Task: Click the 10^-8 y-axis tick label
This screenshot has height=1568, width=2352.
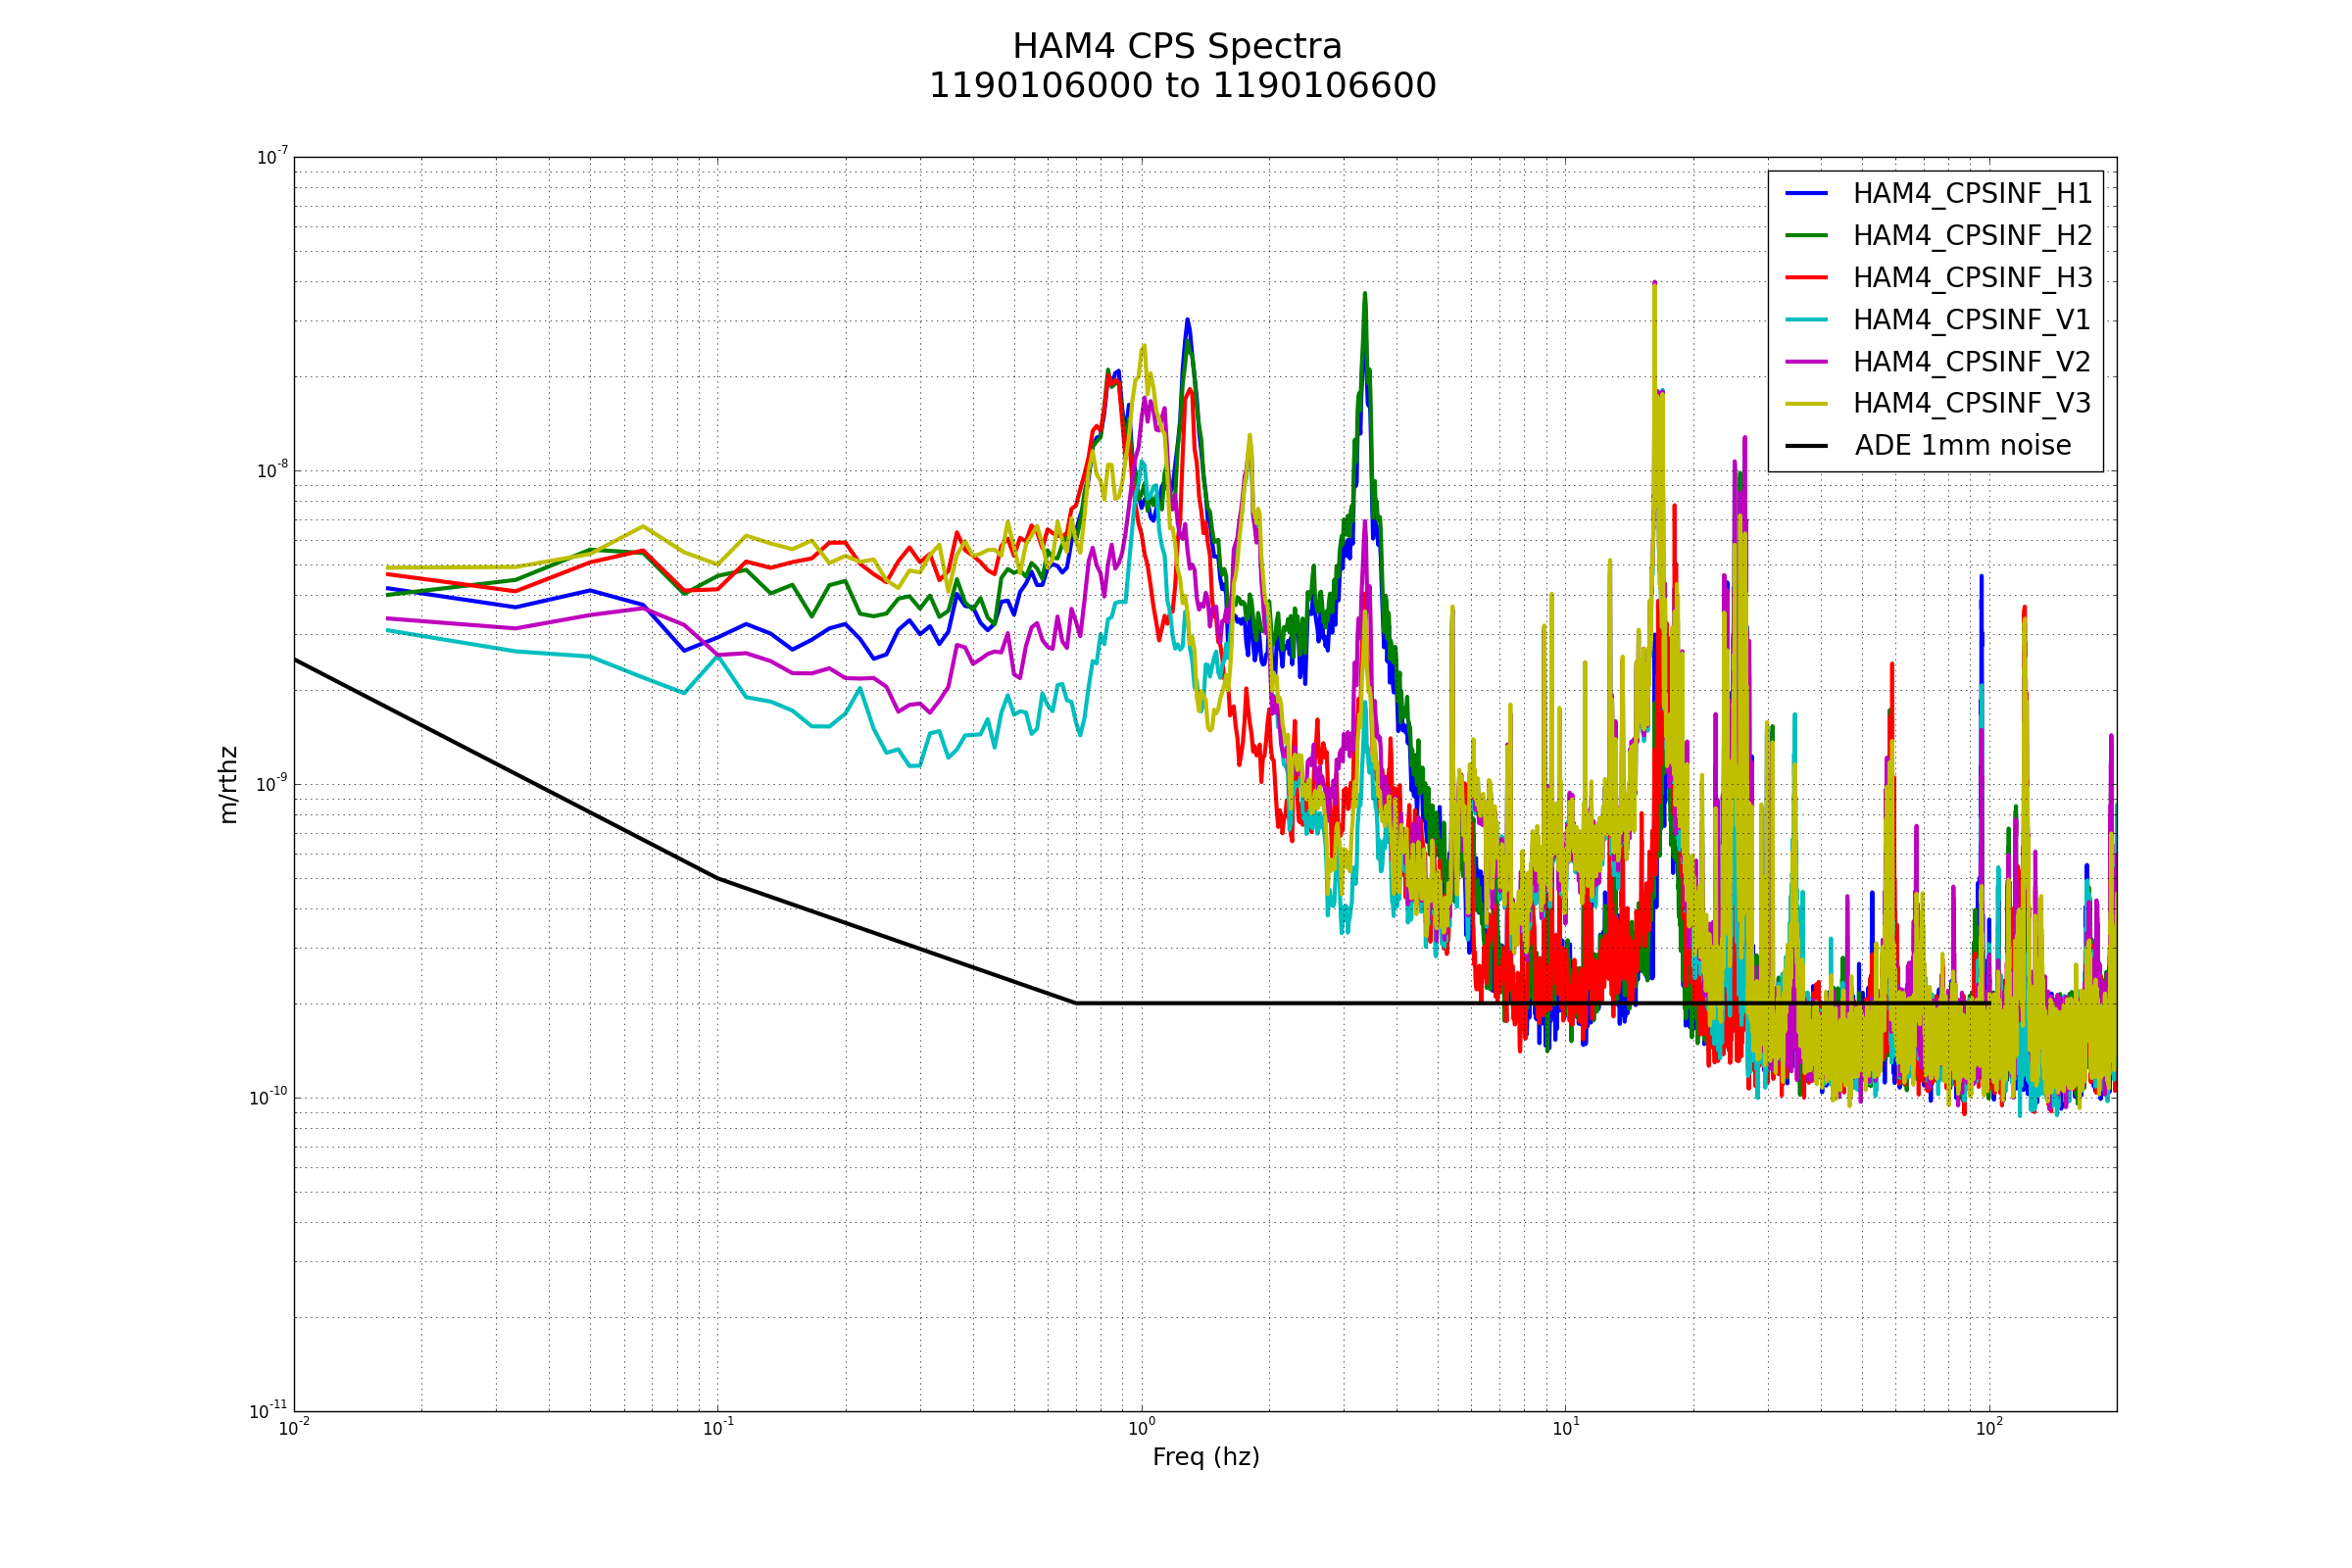Action: click(x=272, y=470)
